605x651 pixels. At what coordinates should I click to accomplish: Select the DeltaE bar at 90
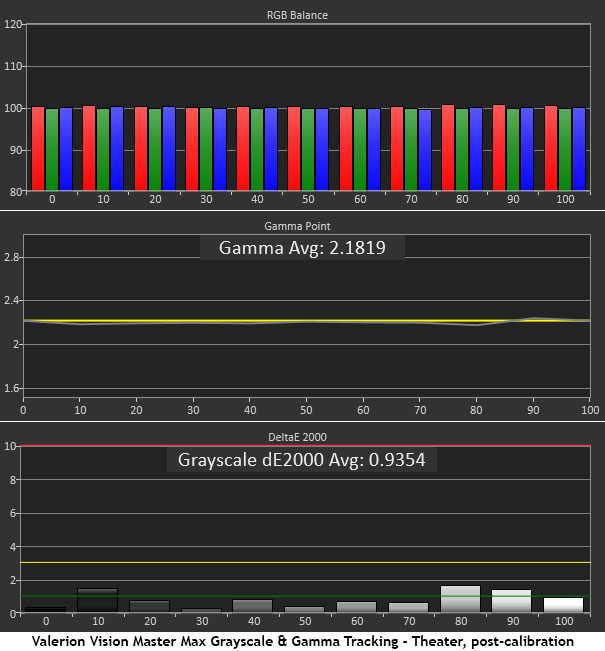[511, 601]
